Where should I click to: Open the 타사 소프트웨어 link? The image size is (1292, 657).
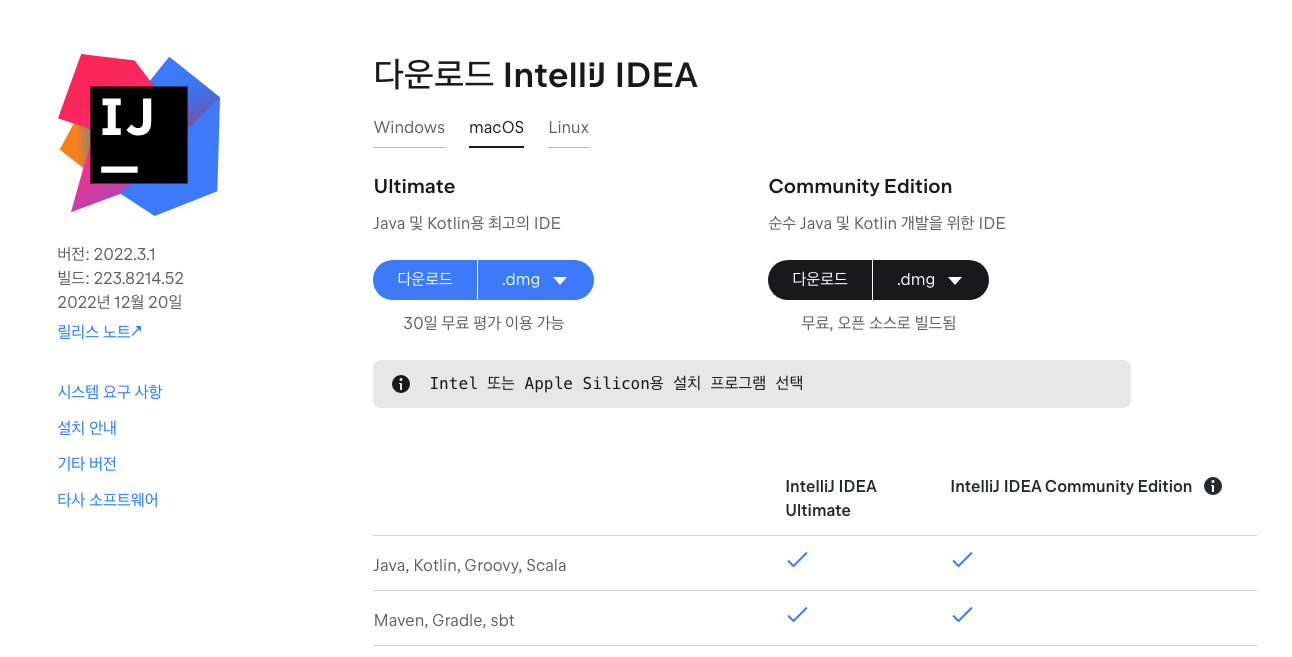tap(108, 500)
